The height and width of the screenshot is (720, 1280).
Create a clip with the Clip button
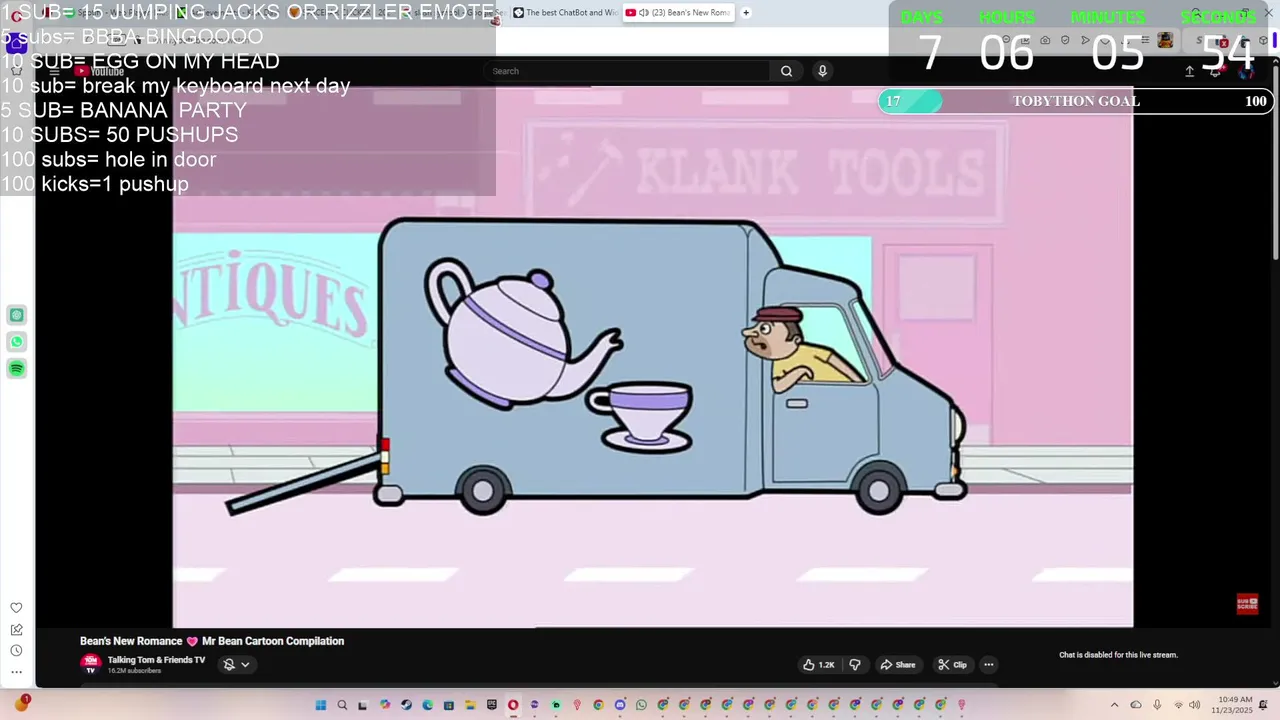point(952,665)
